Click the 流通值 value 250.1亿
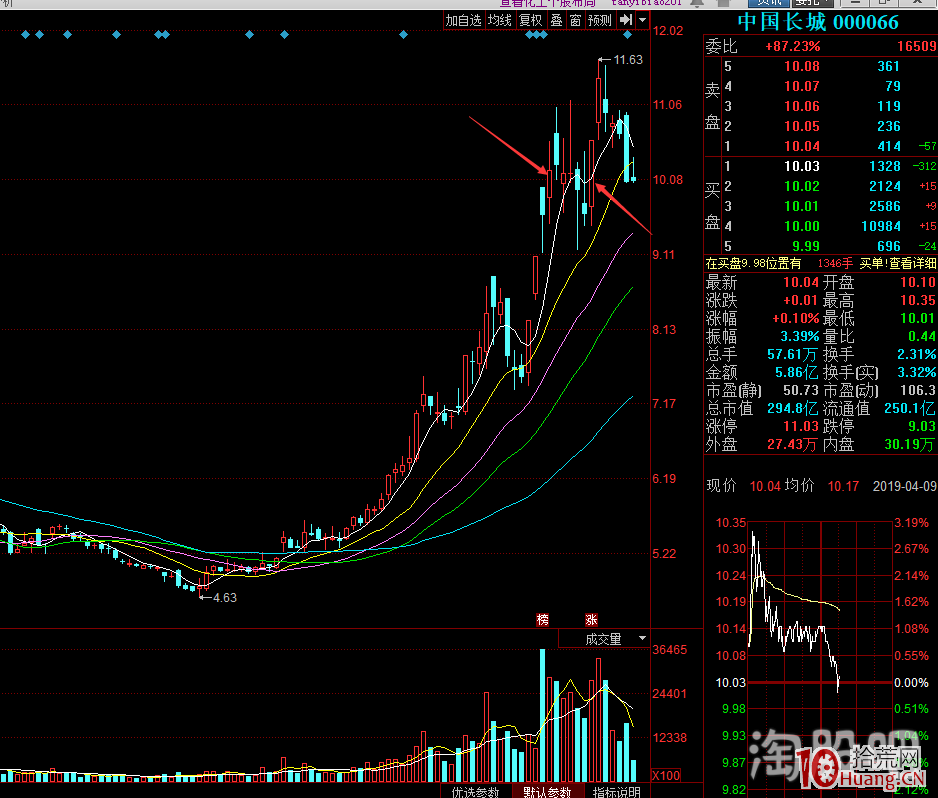The height and width of the screenshot is (798, 938). click(x=910, y=409)
